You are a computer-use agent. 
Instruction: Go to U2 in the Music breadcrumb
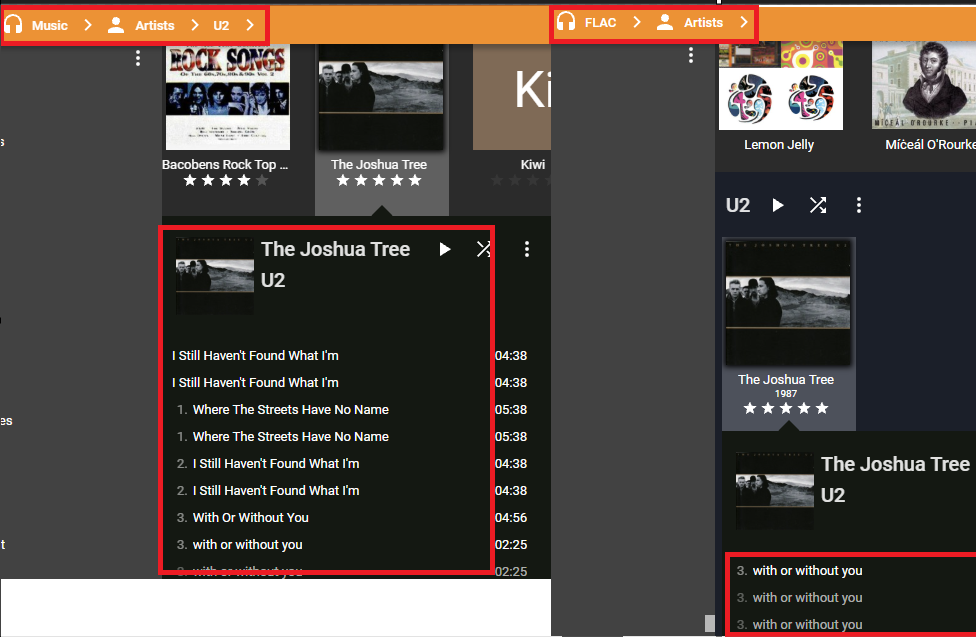pos(221,25)
